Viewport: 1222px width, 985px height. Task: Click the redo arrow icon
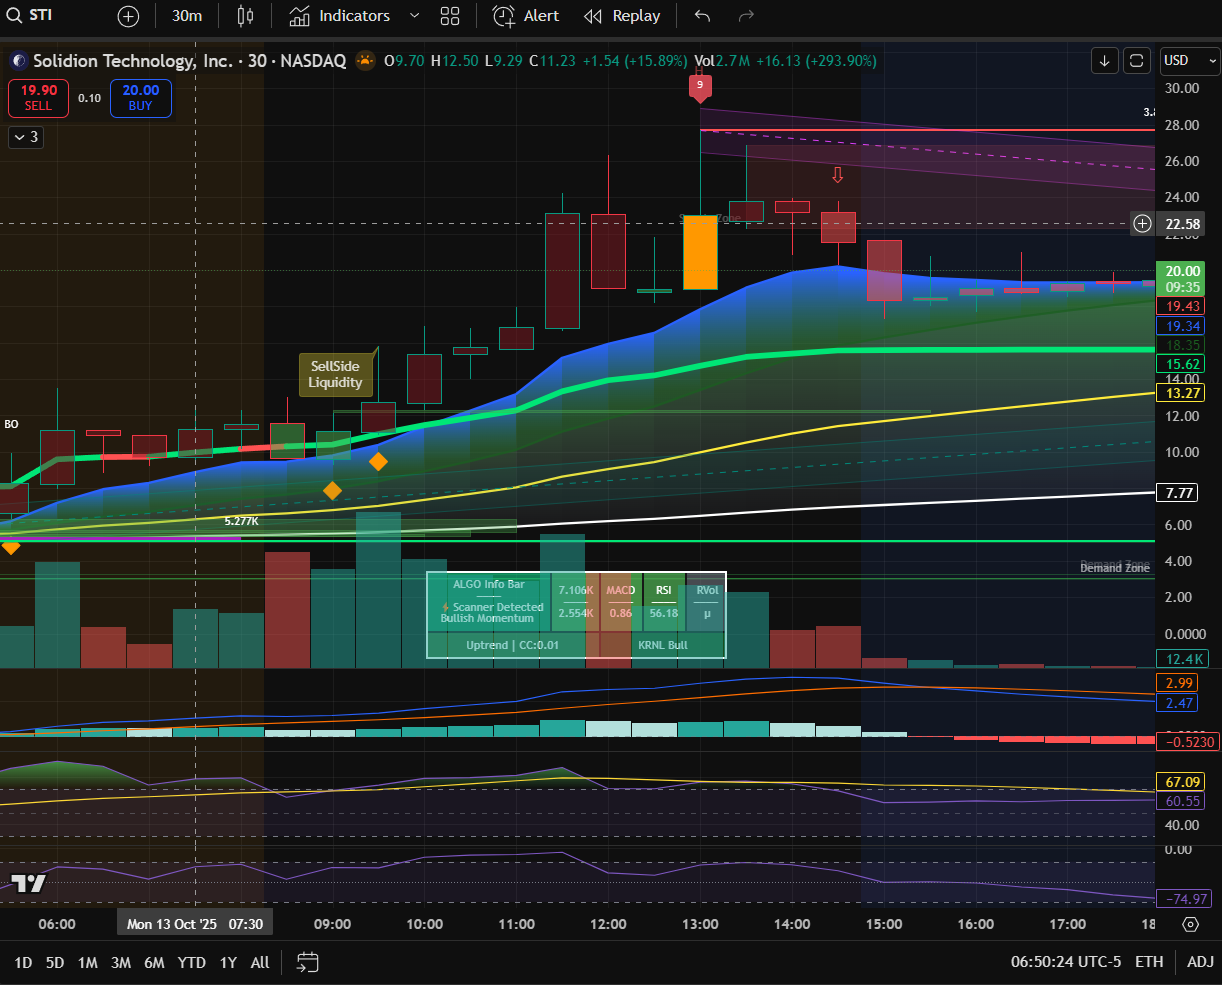[746, 16]
